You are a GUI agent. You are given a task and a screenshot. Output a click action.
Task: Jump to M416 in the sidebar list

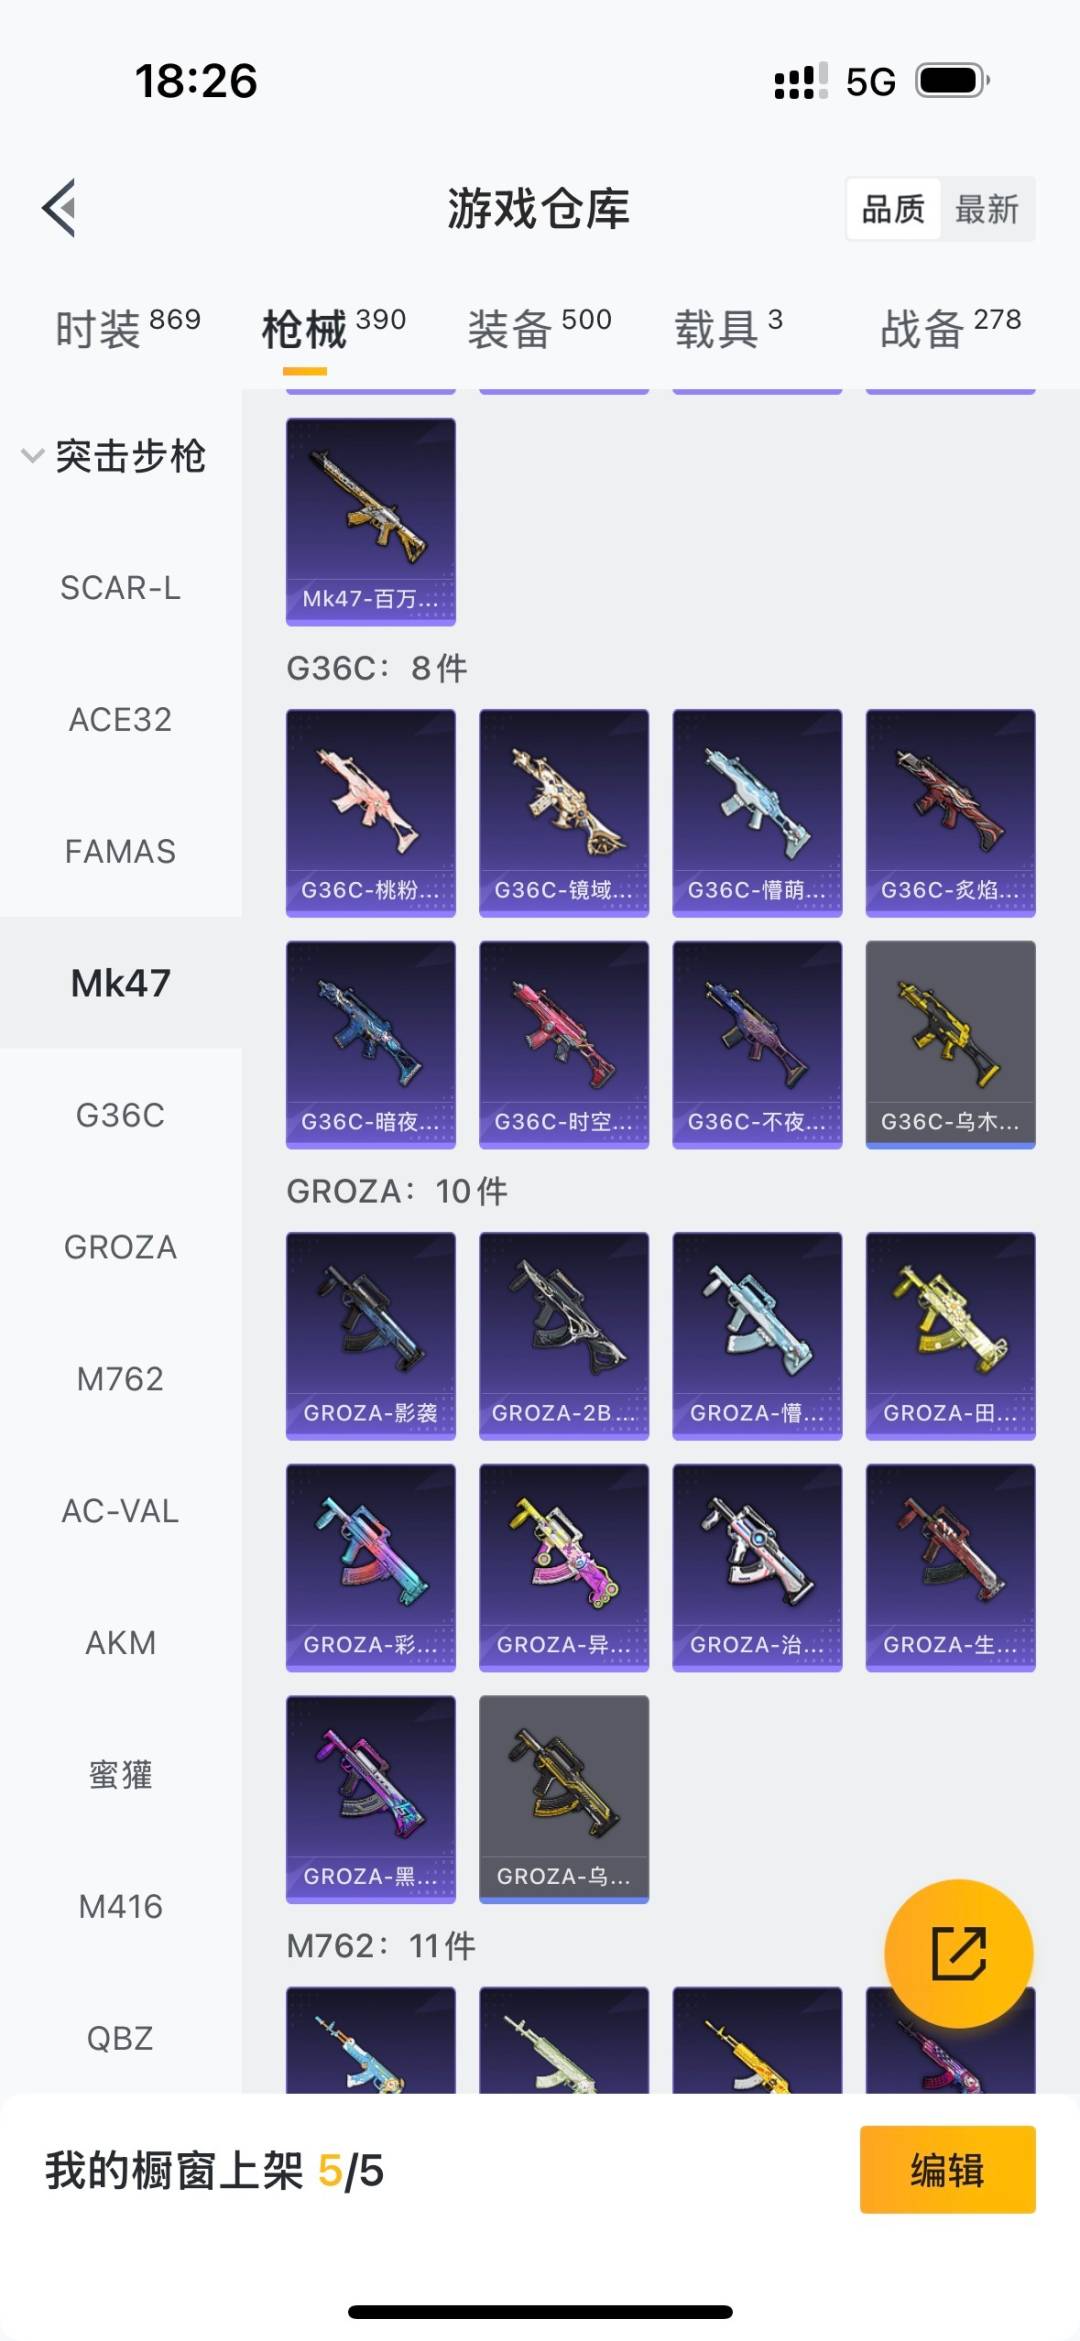[121, 1906]
